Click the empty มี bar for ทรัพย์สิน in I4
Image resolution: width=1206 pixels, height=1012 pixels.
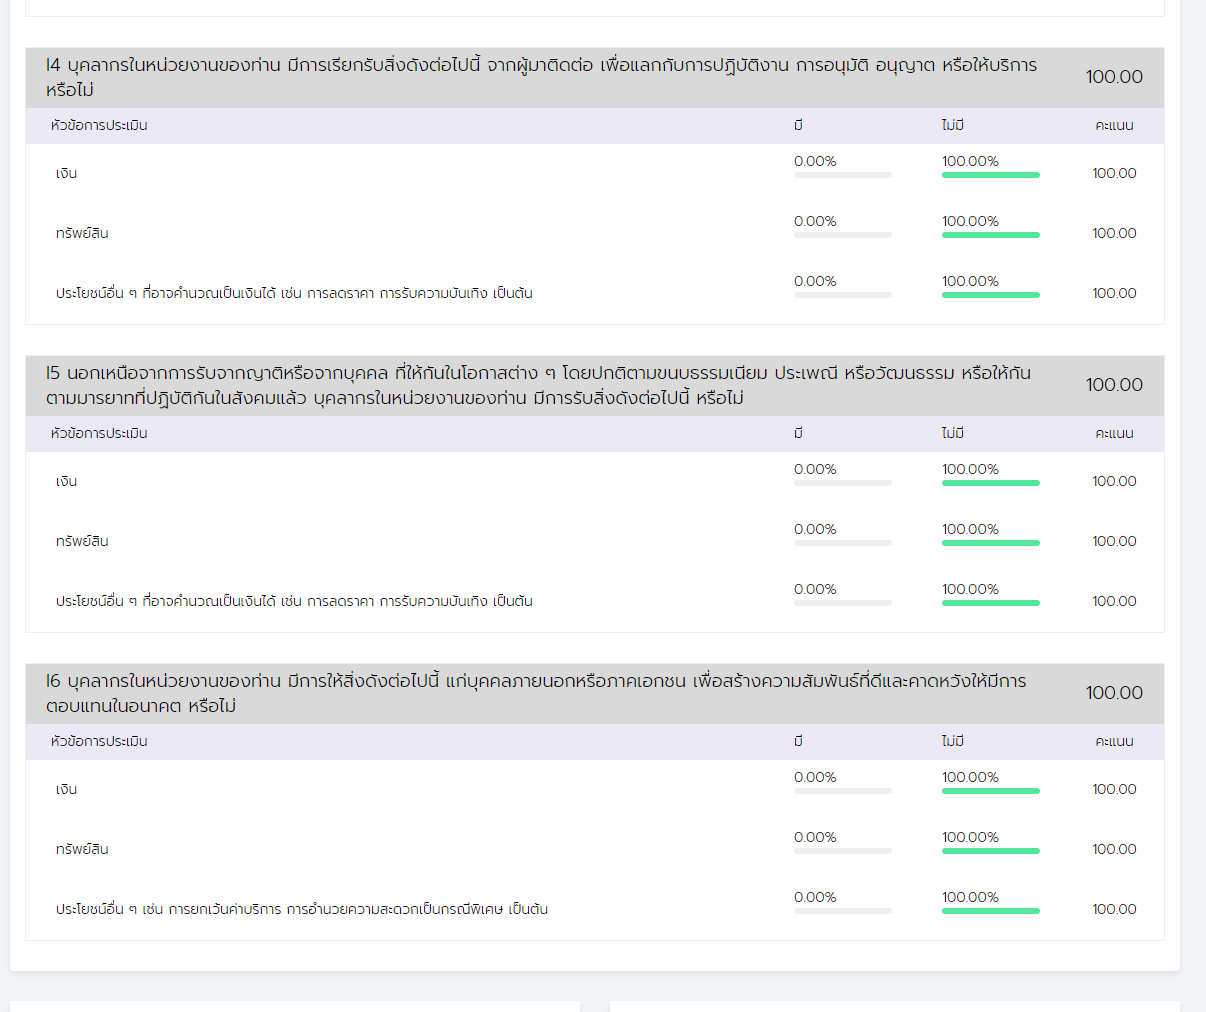click(842, 235)
